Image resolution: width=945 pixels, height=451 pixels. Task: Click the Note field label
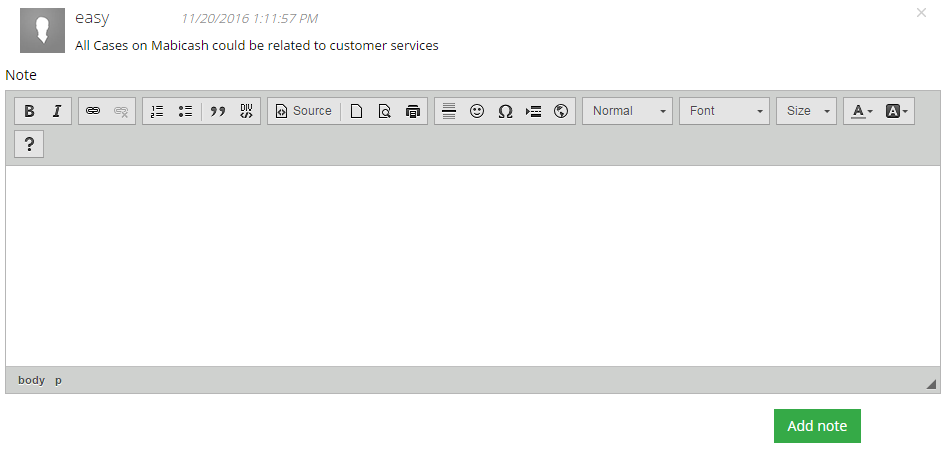pos(21,75)
